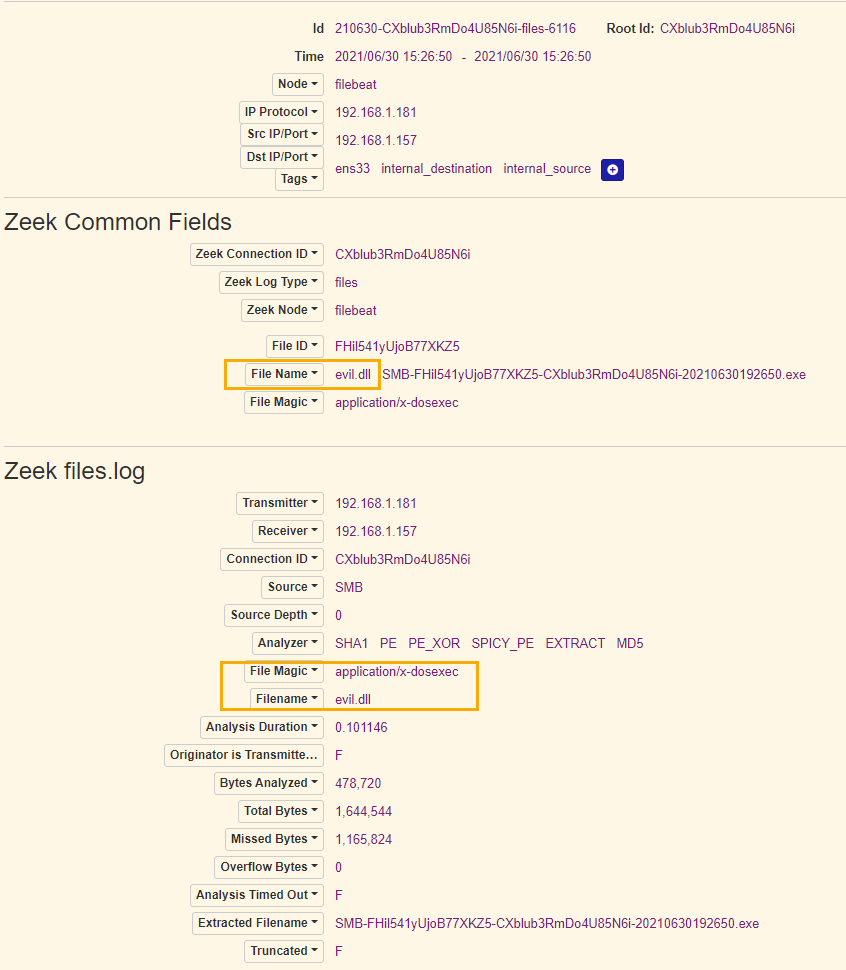Open the Extracted Filename dropdown
The image size is (846, 970).
258,924
